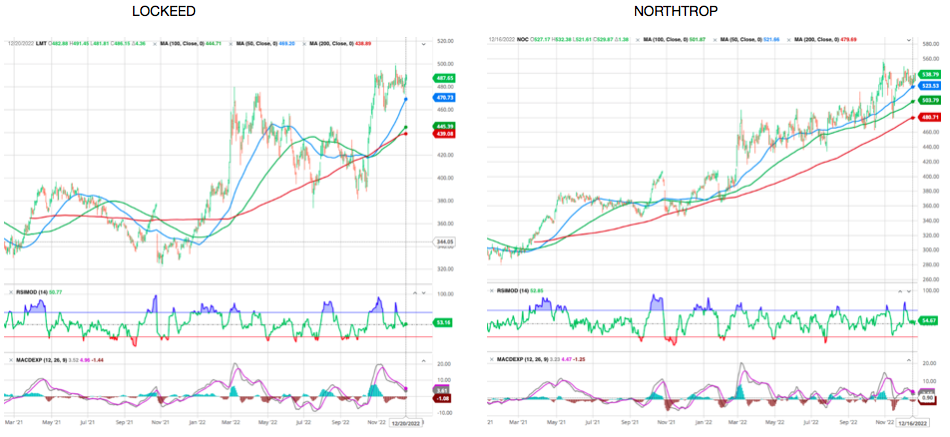Move the Lockheed RSIMOD pane up
950x437 pixels.
[415, 293]
